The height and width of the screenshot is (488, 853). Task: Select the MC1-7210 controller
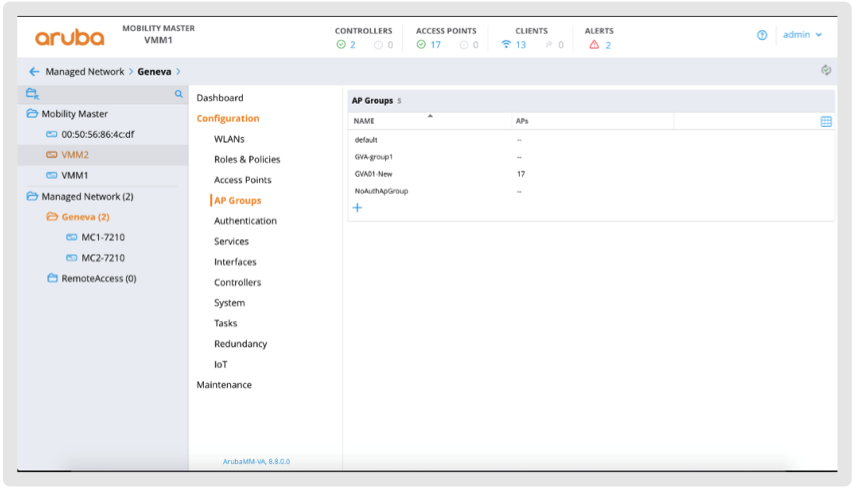click(102, 238)
